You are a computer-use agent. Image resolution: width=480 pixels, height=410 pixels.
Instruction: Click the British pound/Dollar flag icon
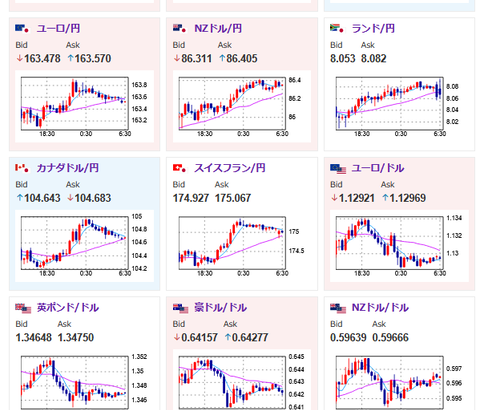click(x=23, y=308)
